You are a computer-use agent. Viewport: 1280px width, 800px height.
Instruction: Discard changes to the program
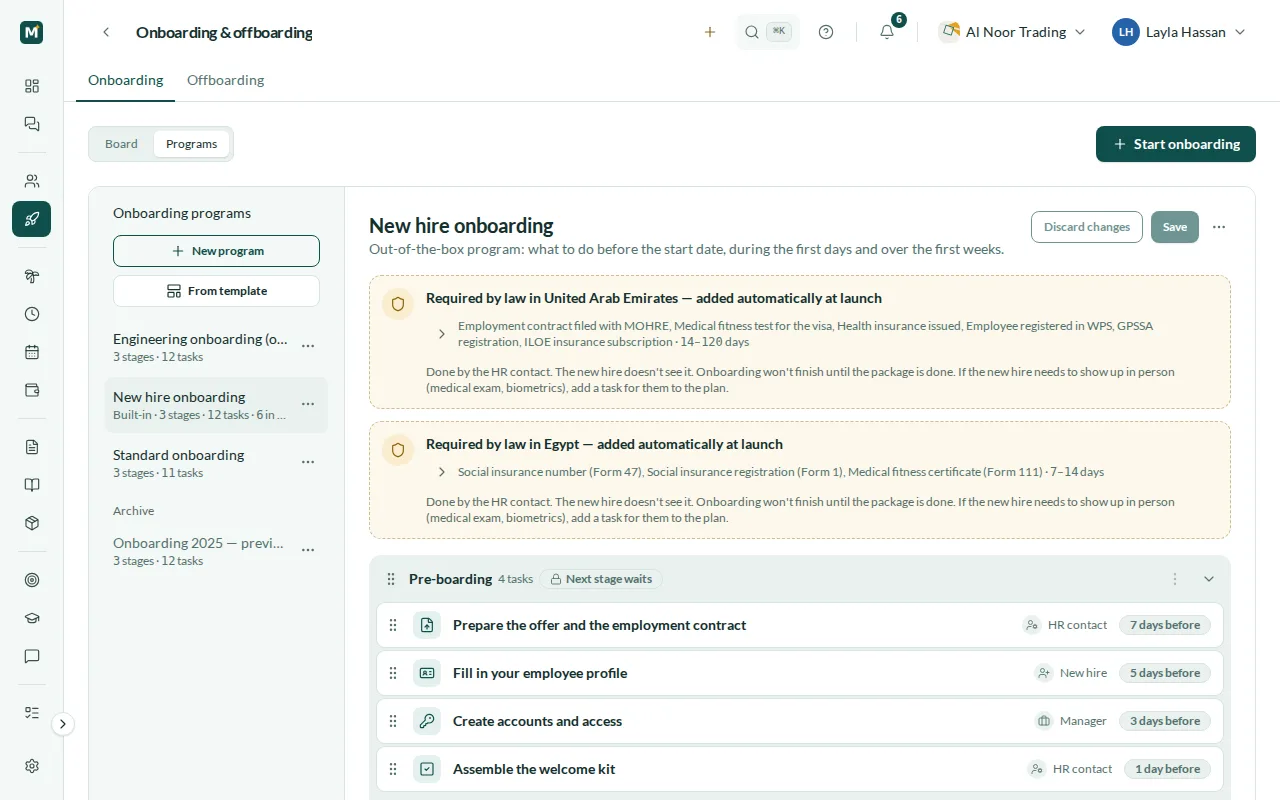(x=1087, y=227)
